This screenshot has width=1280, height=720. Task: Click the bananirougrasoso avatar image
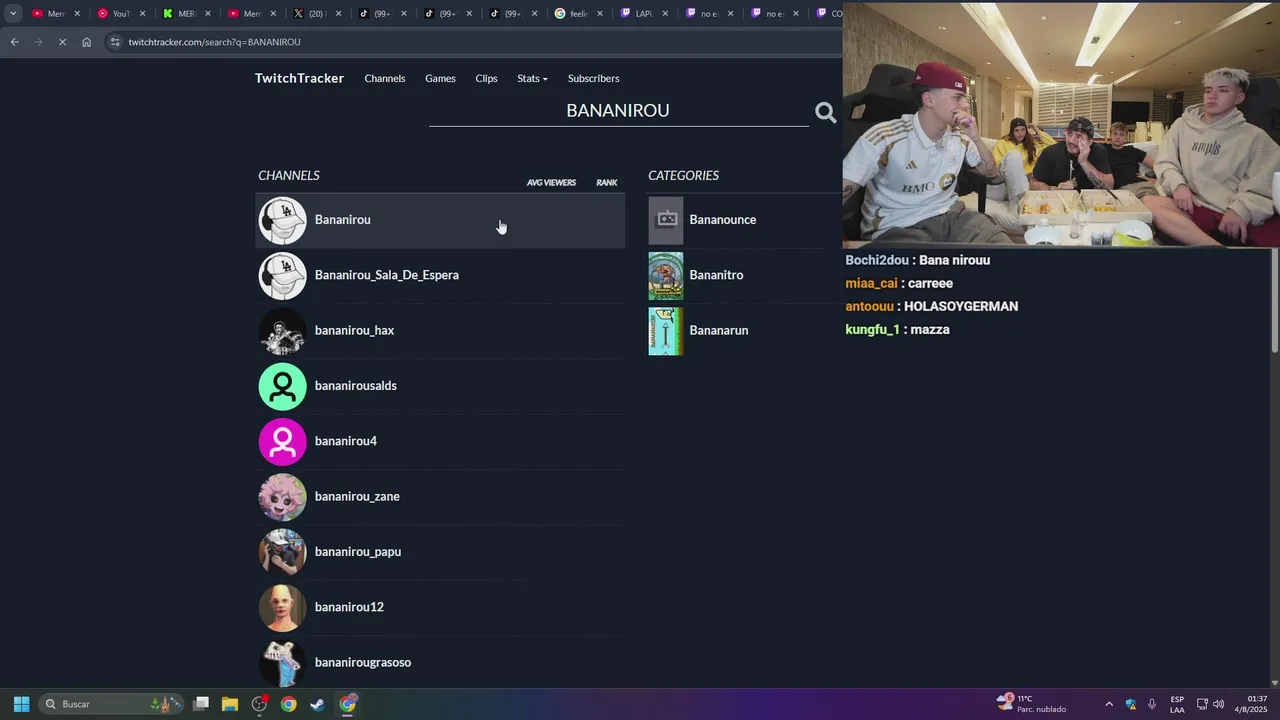(x=283, y=663)
